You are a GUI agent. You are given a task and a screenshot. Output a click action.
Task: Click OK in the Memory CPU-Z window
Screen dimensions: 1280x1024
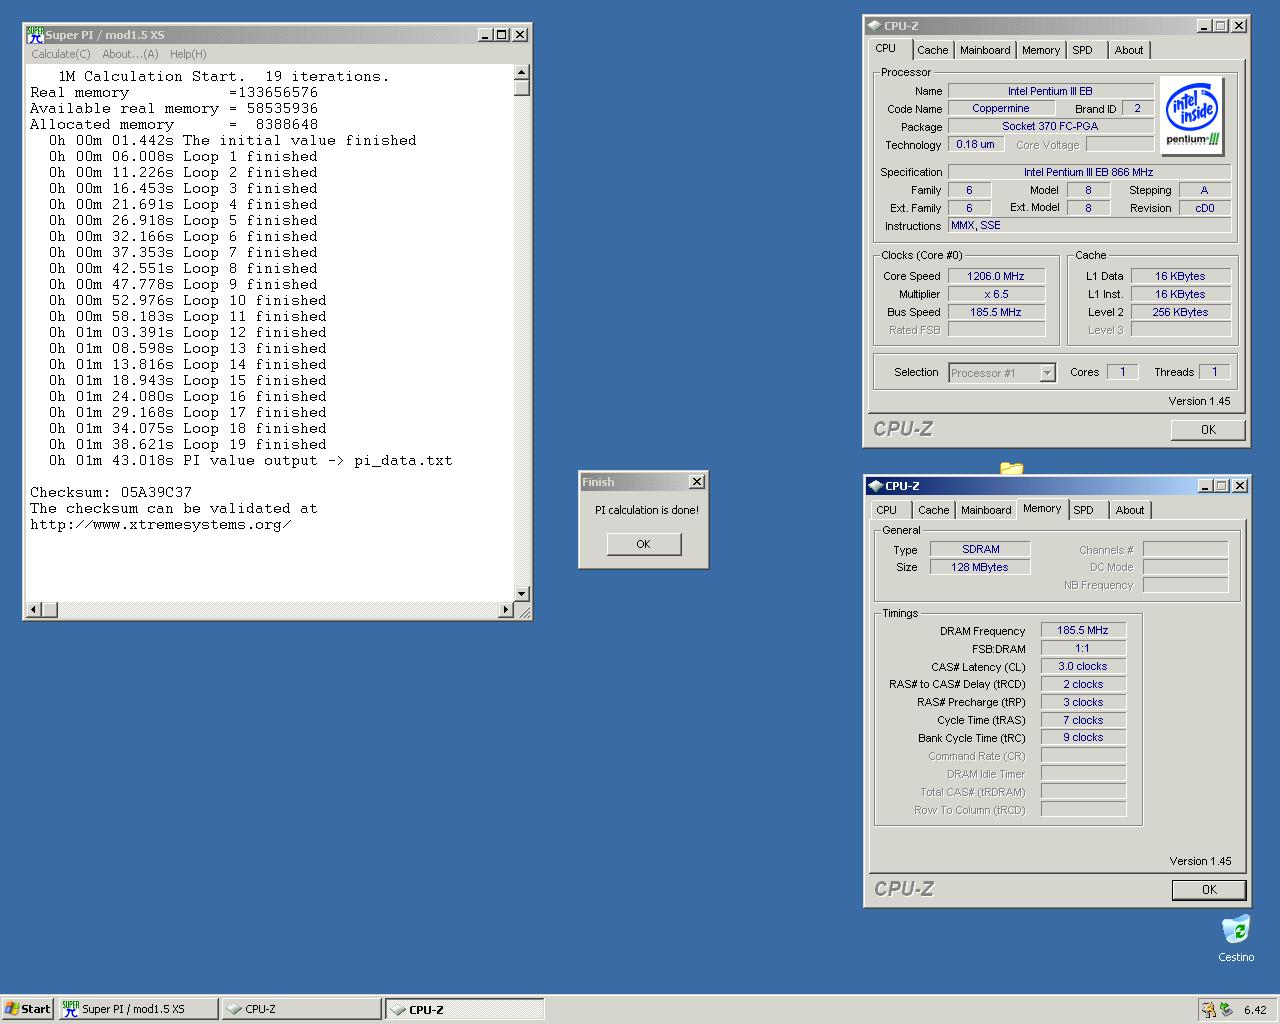(x=1209, y=890)
